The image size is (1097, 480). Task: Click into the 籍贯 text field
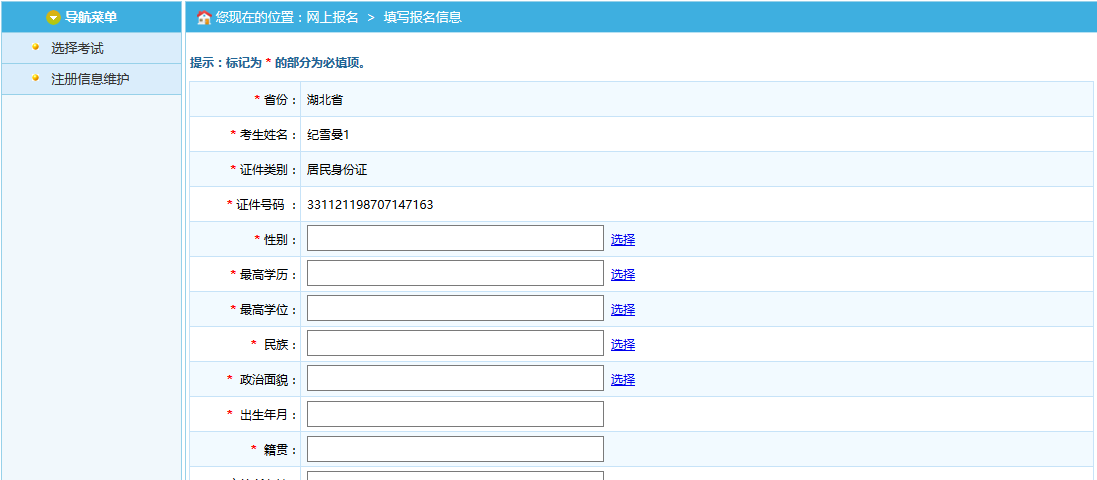coord(455,449)
